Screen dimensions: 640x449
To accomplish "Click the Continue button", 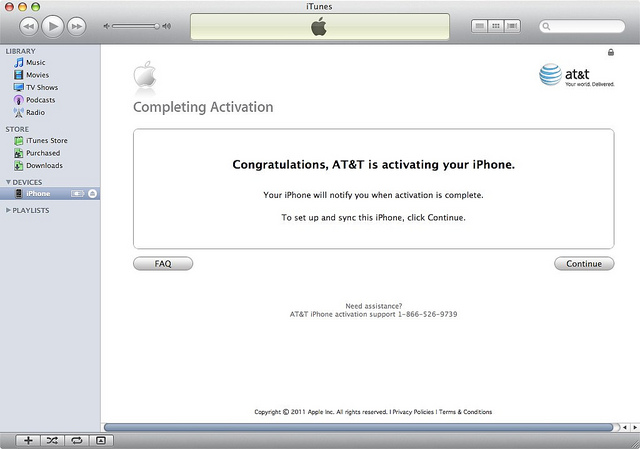I will coord(584,264).
